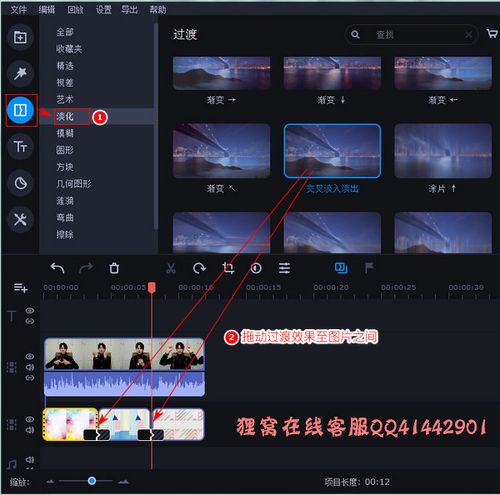500x495 pixels.
Task: Select the 涟漪 category
Action: click(65, 201)
